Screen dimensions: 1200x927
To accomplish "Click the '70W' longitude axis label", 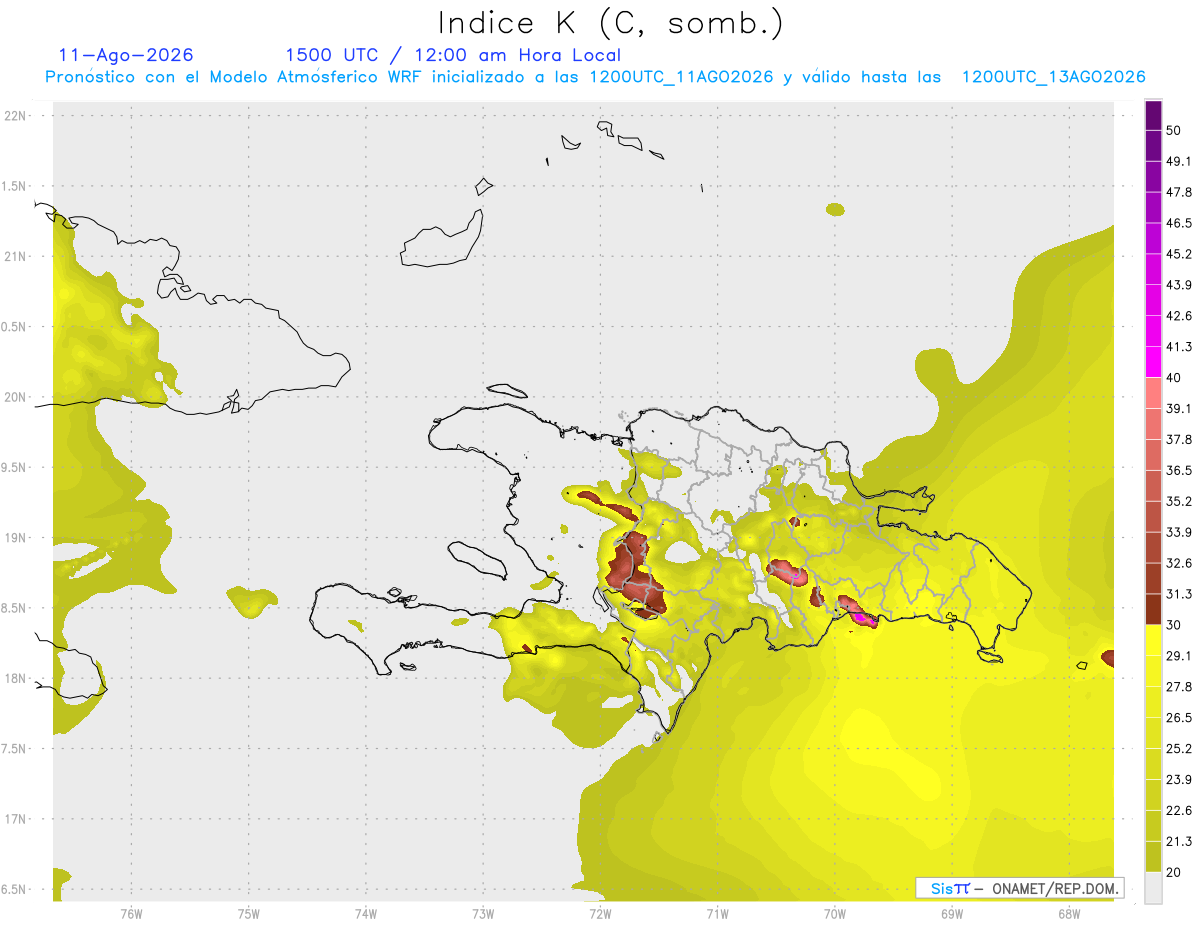I will tap(834, 914).
